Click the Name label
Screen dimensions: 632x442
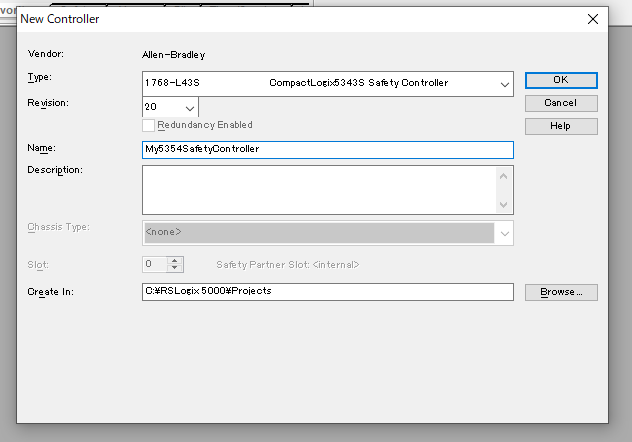click(x=42, y=148)
